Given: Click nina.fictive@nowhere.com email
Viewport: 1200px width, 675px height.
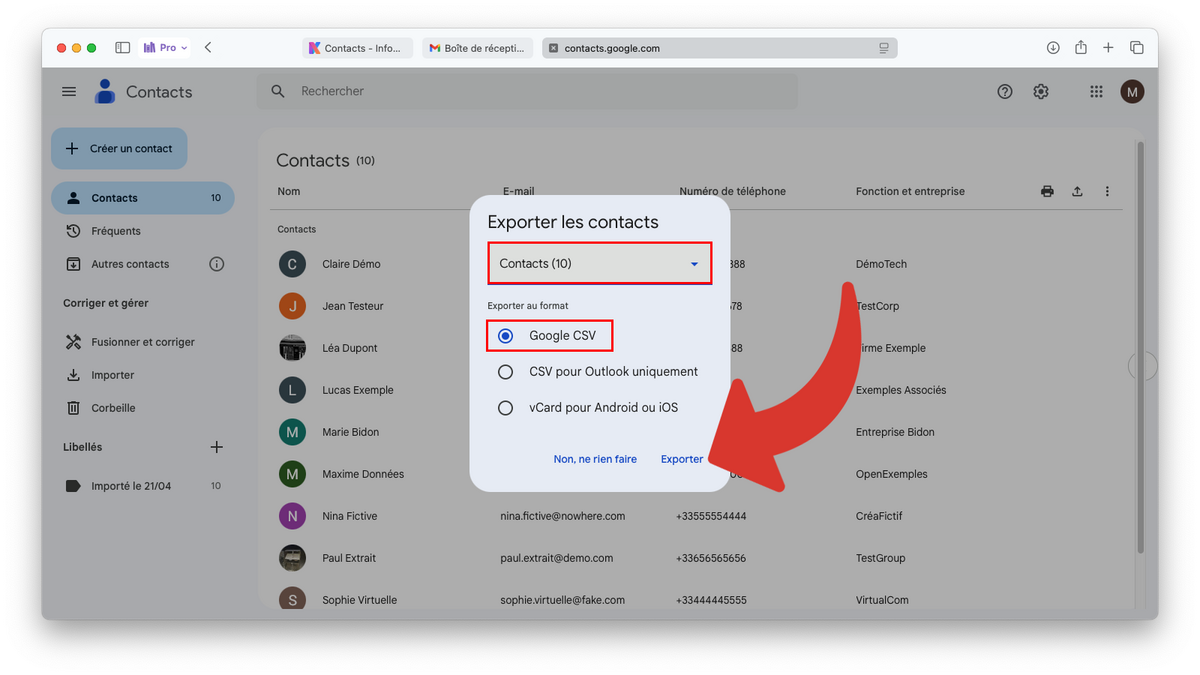Looking at the screenshot, I should (563, 516).
